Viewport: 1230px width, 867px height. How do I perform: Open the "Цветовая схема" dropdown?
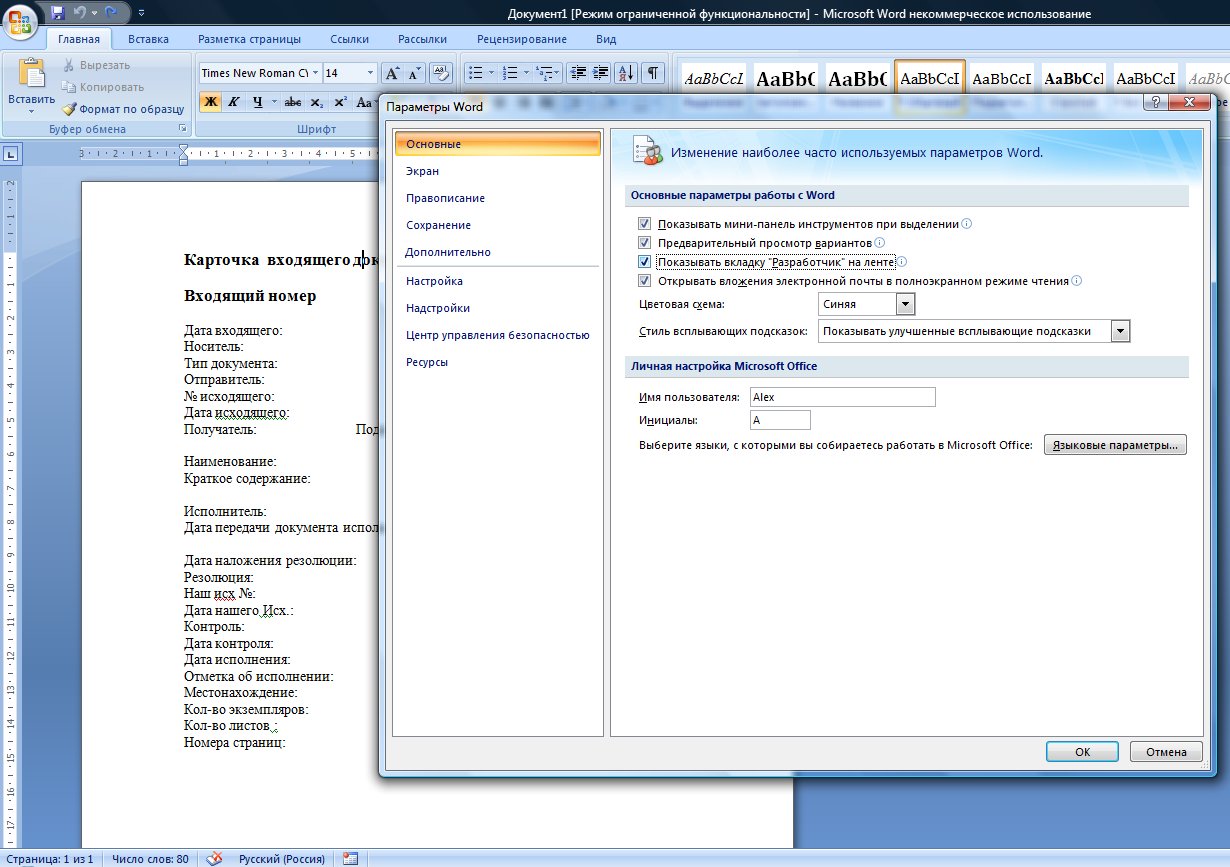click(905, 304)
